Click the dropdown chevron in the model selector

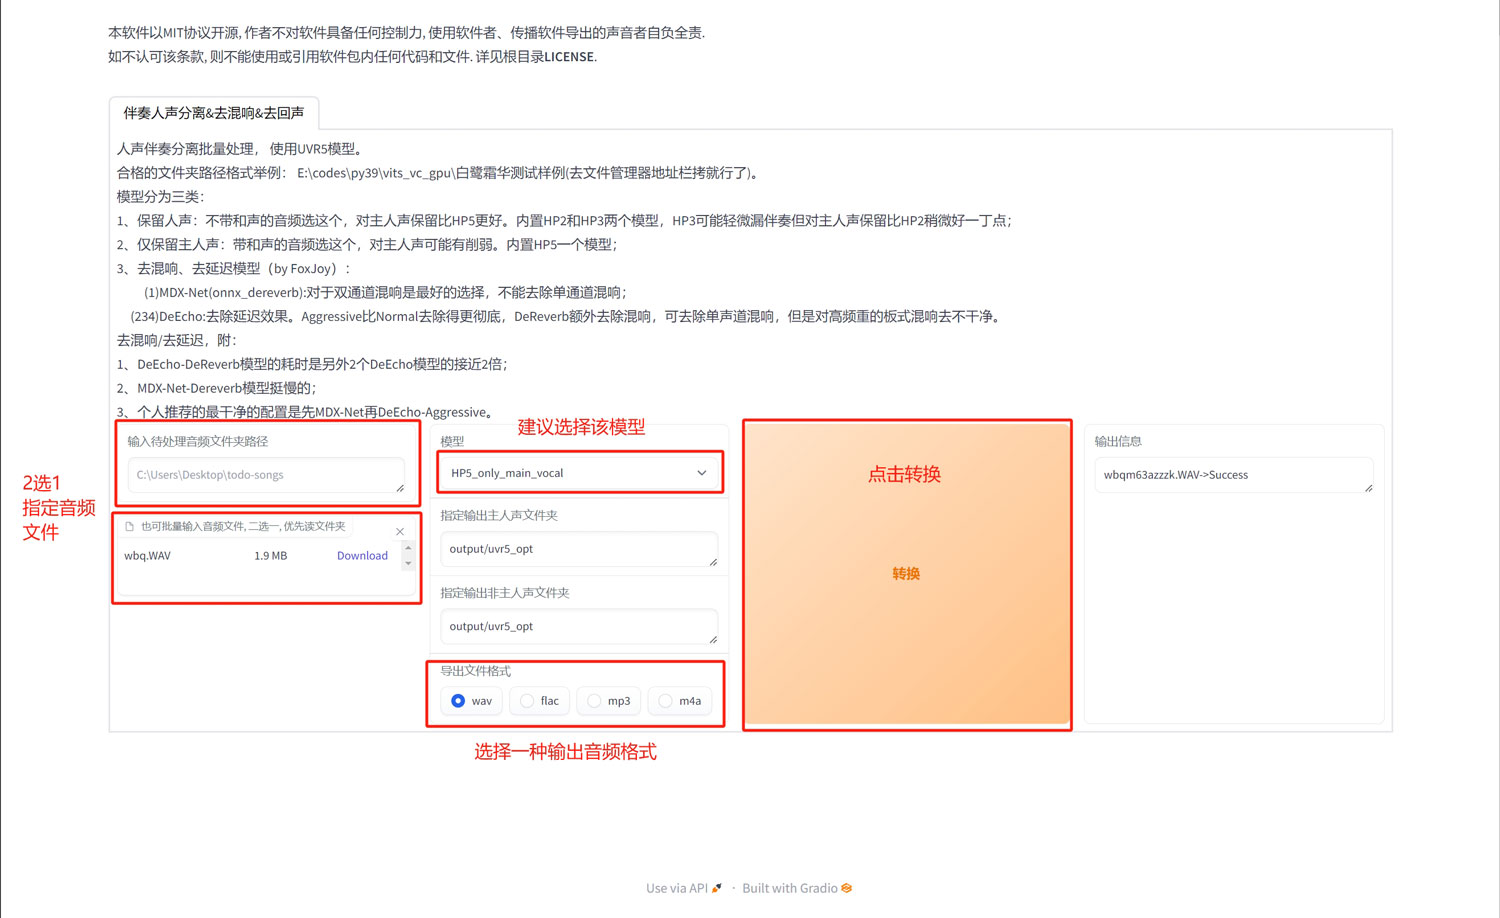(x=702, y=473)
